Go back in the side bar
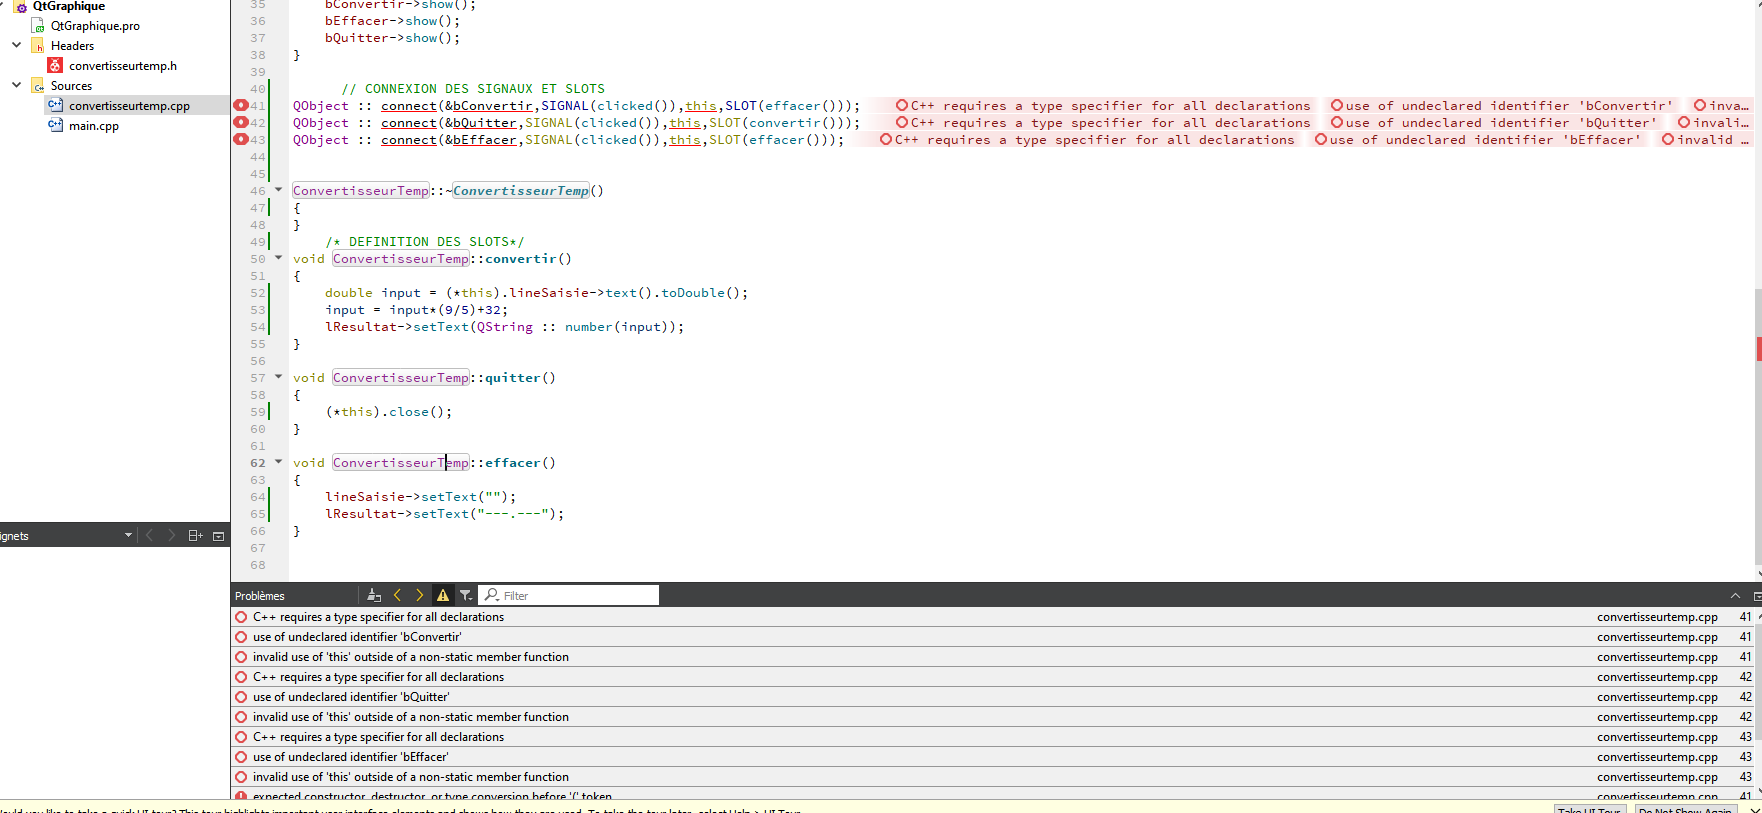 [149, 535]
